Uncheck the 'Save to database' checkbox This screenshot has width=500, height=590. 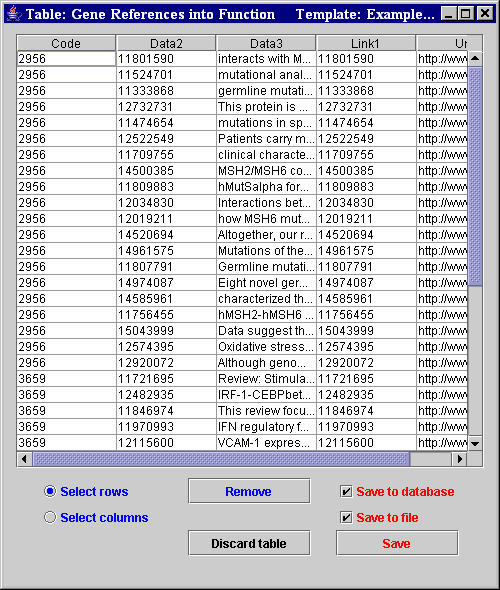coord(346,491)
